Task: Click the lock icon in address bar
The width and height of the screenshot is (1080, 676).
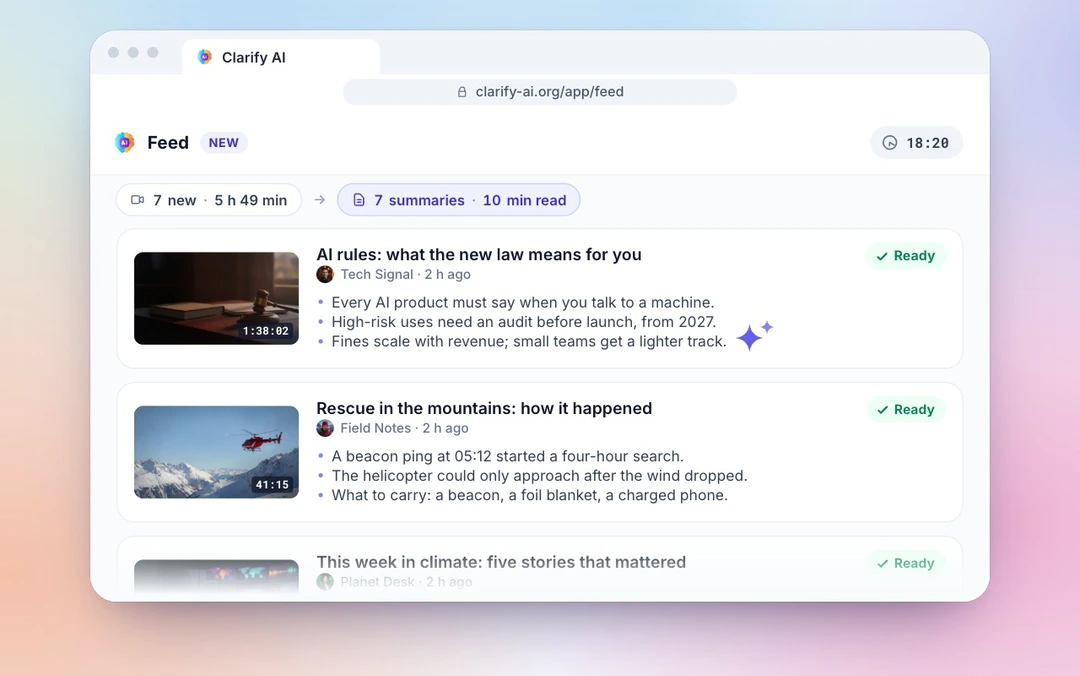Action: click(462, 92)
